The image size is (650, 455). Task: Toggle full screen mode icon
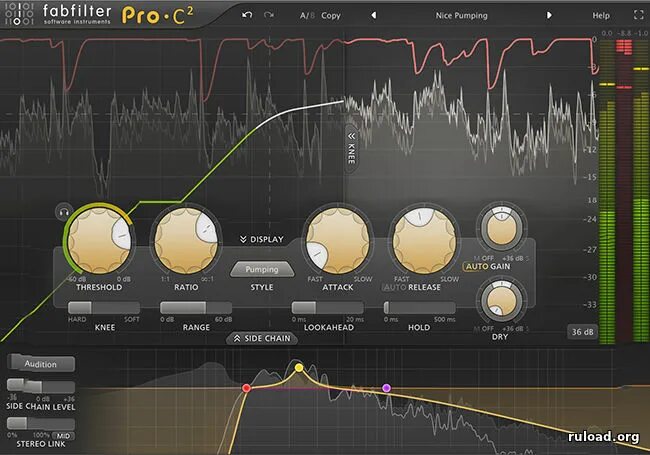(639, 15)
